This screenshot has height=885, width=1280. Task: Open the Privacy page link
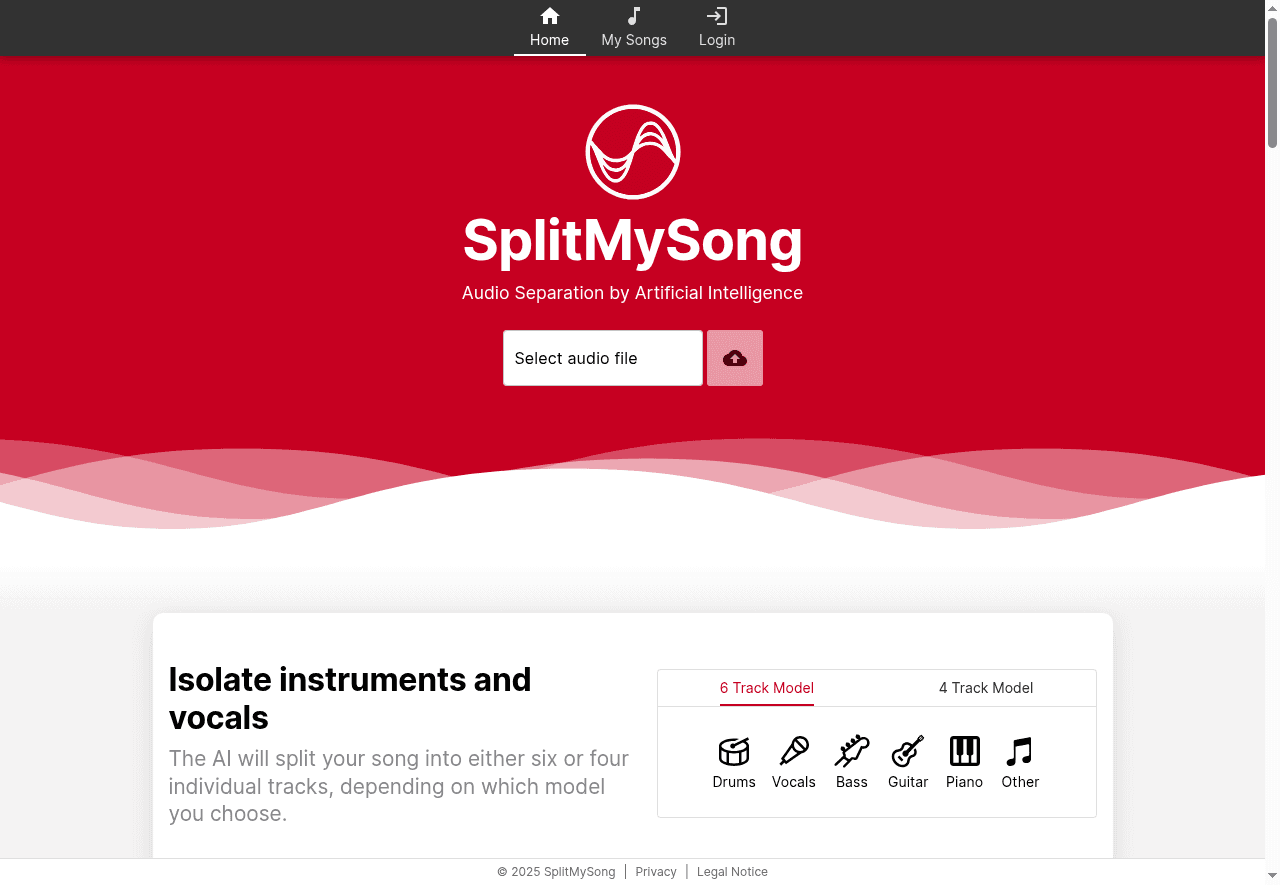point(656,871)
